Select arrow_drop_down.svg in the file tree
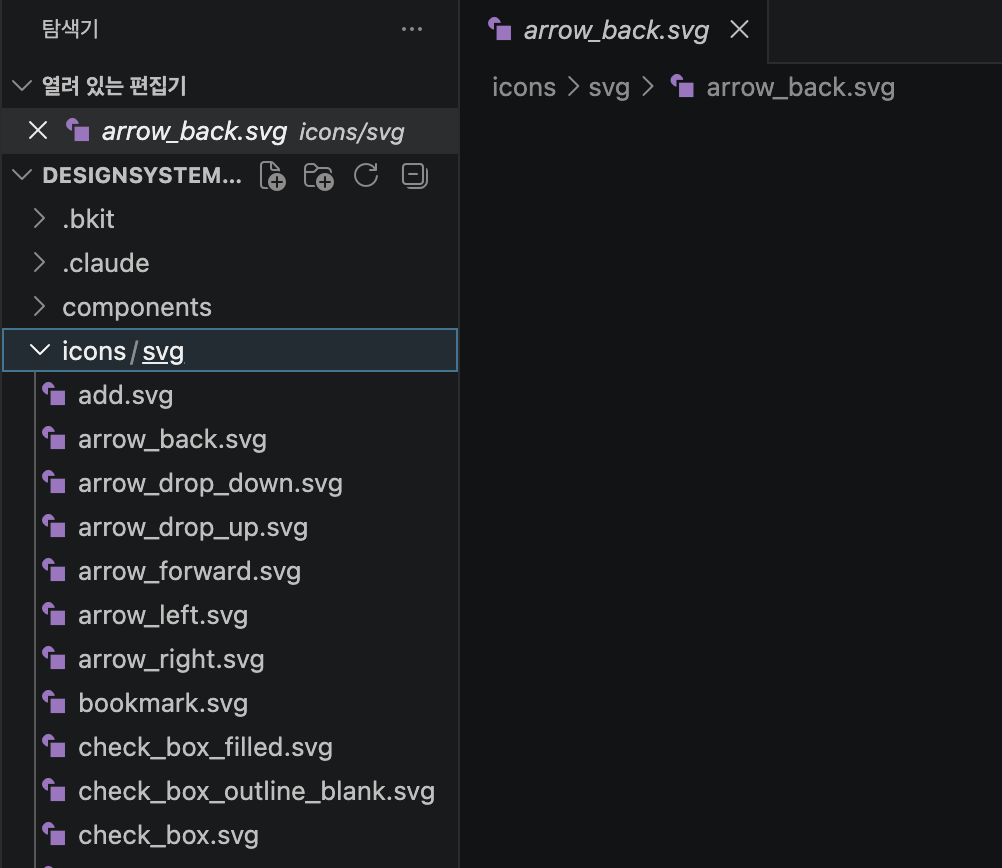The image size is (1002, 868). (210, 482)
